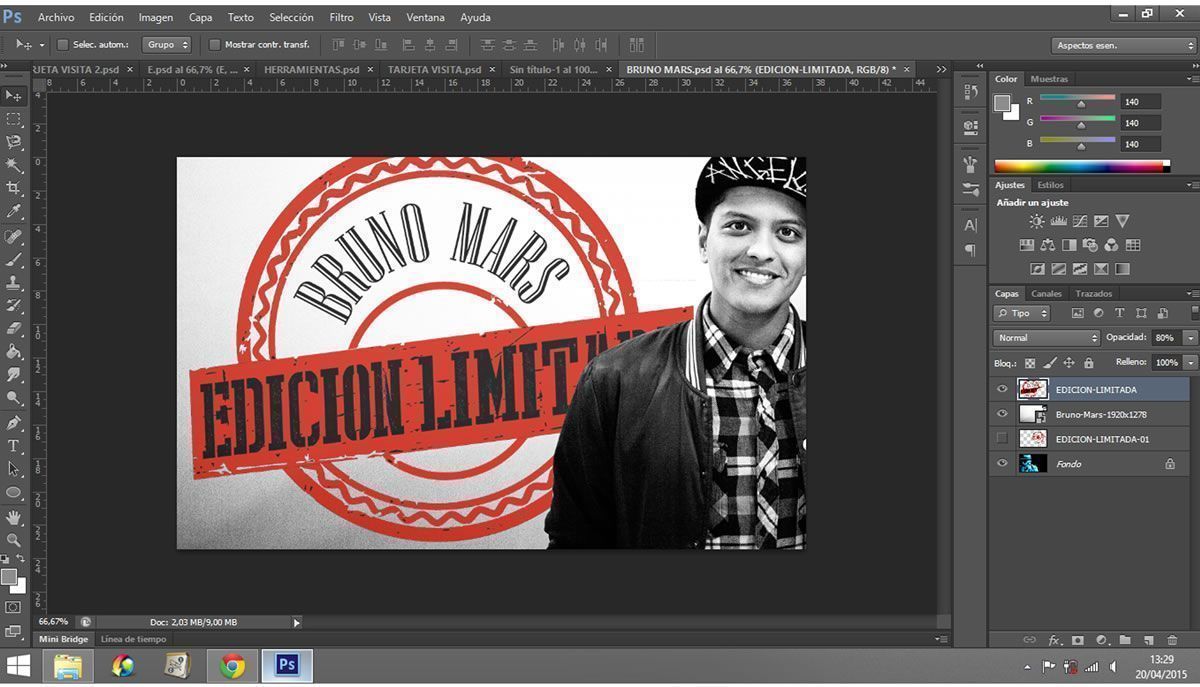Open the Aspectos esen. workspace dropdown
The image size is (1200, 687).
point(1124,45)
